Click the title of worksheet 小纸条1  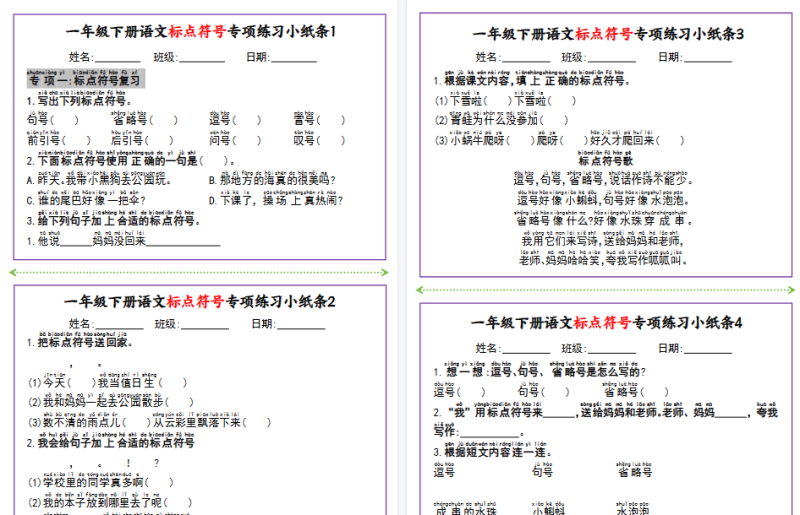pyautogui.click(x=201, y=32)
